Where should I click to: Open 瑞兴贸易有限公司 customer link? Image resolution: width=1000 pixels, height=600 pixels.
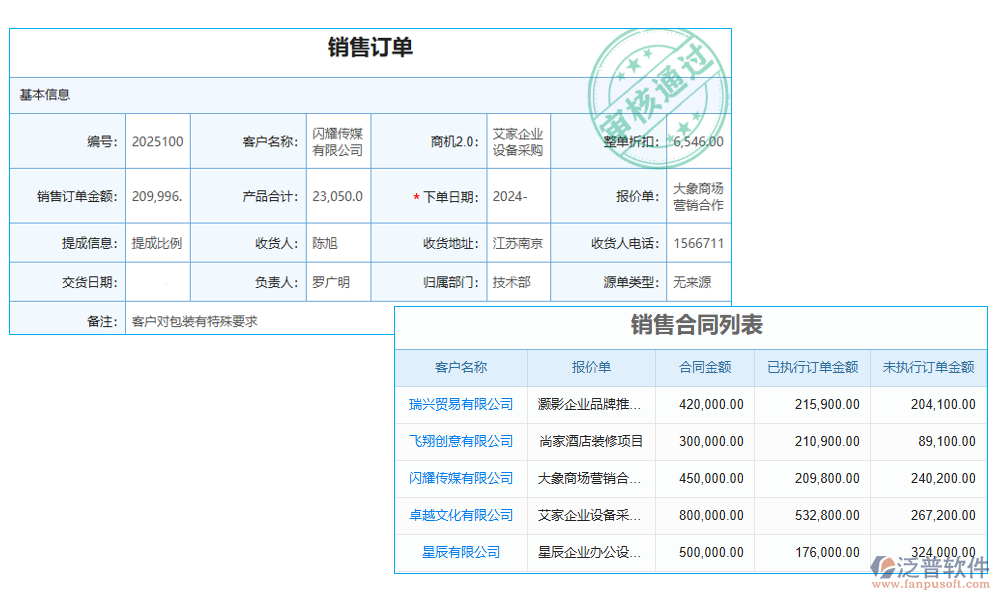[460, 404]
